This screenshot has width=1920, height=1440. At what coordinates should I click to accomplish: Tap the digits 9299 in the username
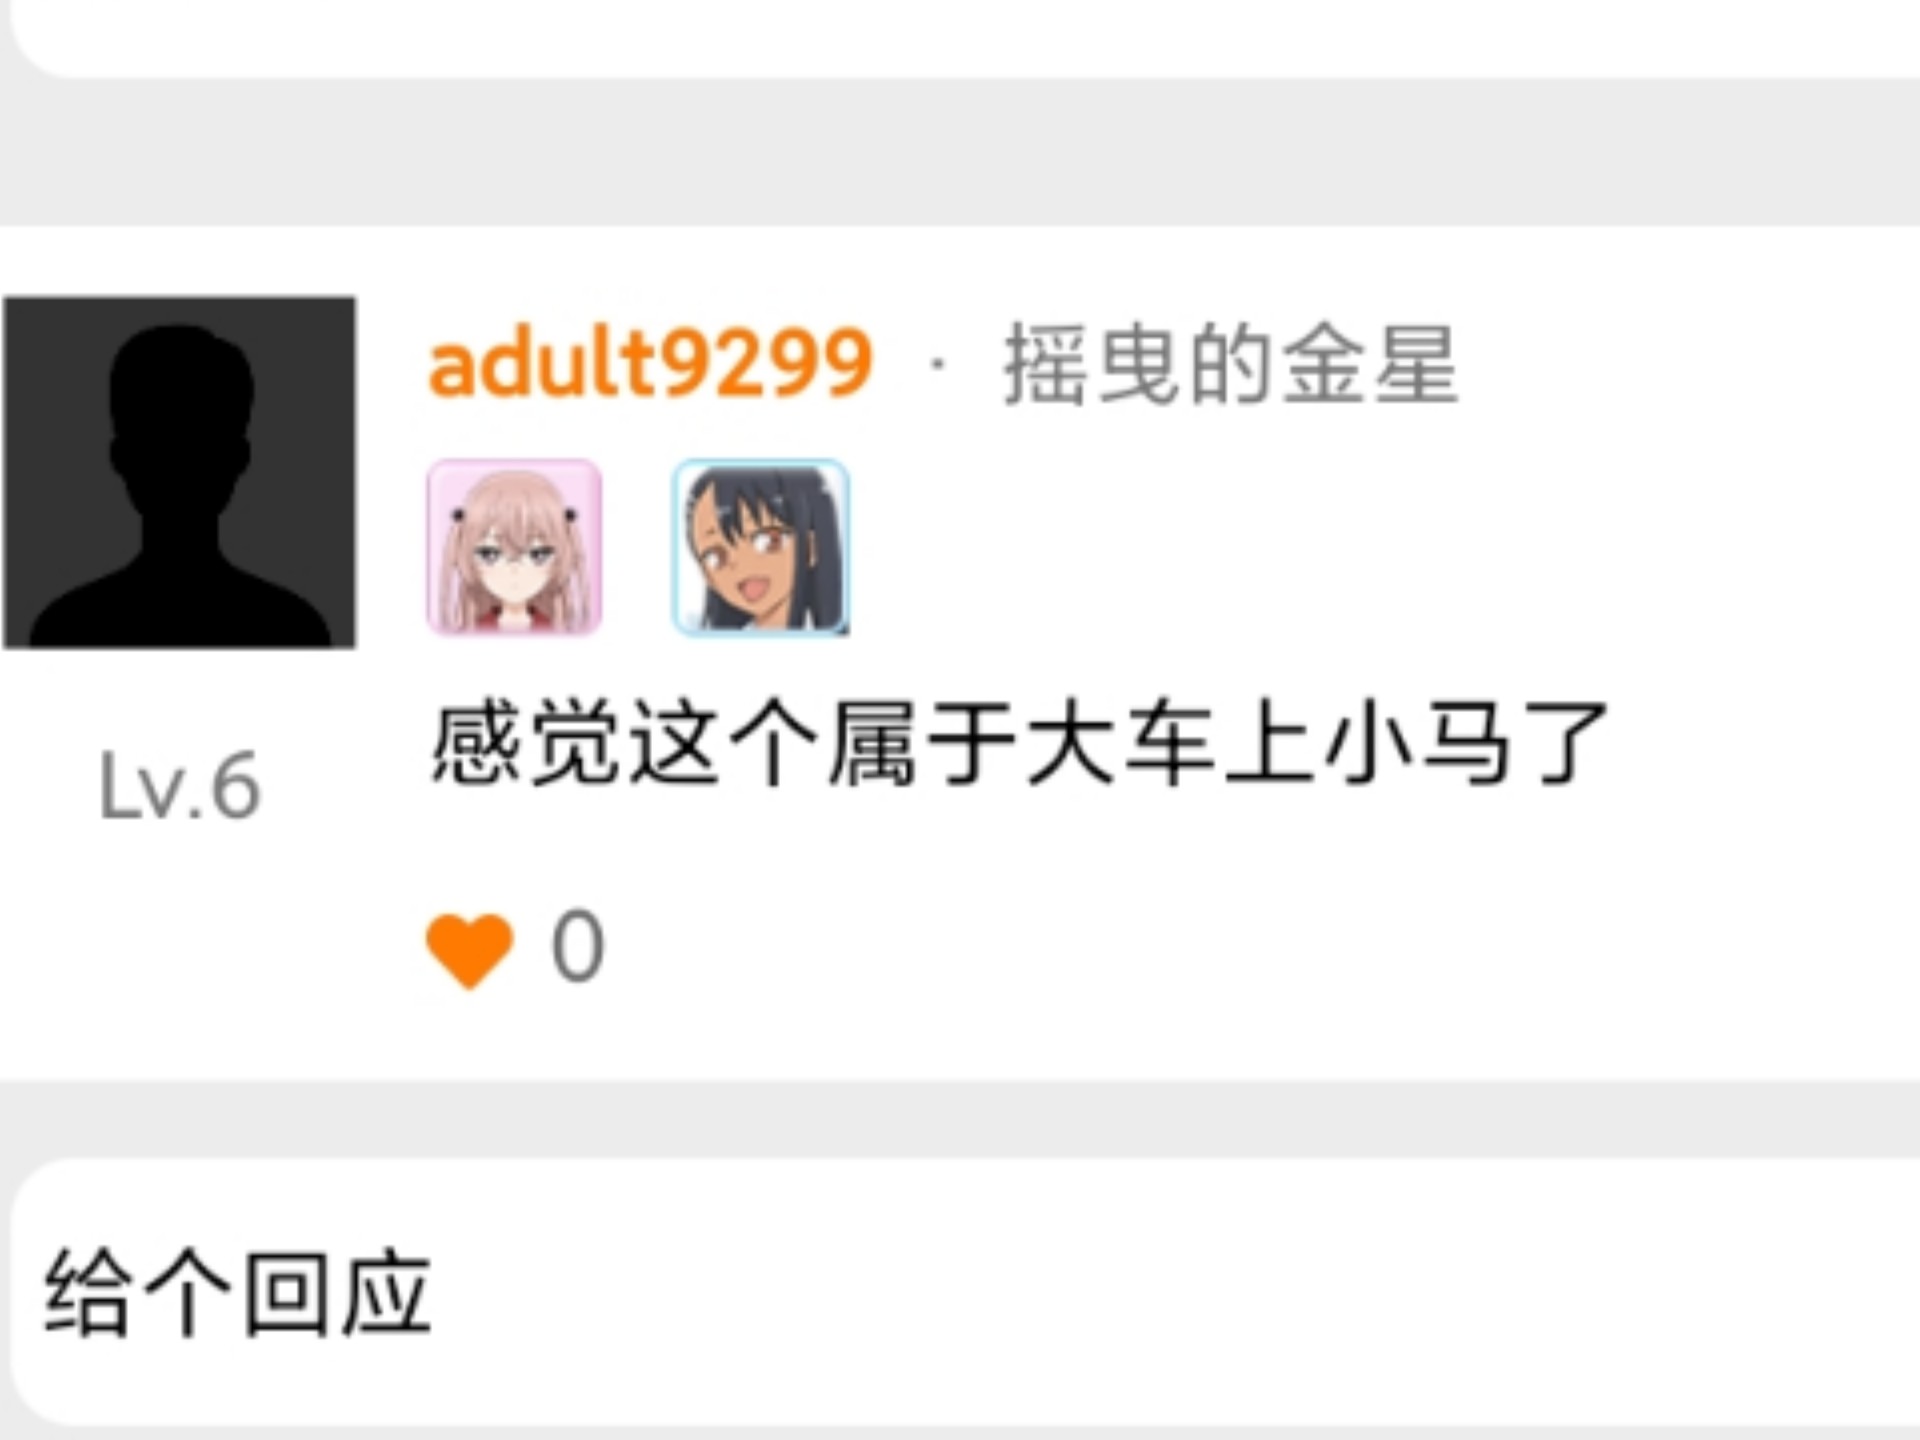click(768, 363)
